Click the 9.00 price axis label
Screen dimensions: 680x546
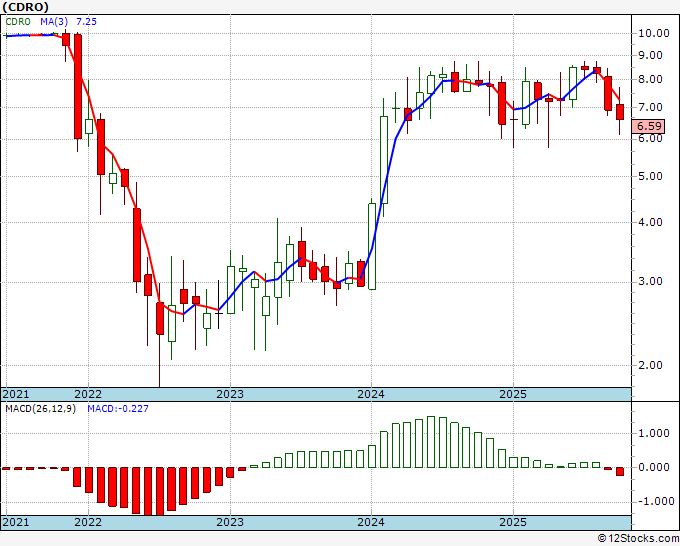point(650,56)
